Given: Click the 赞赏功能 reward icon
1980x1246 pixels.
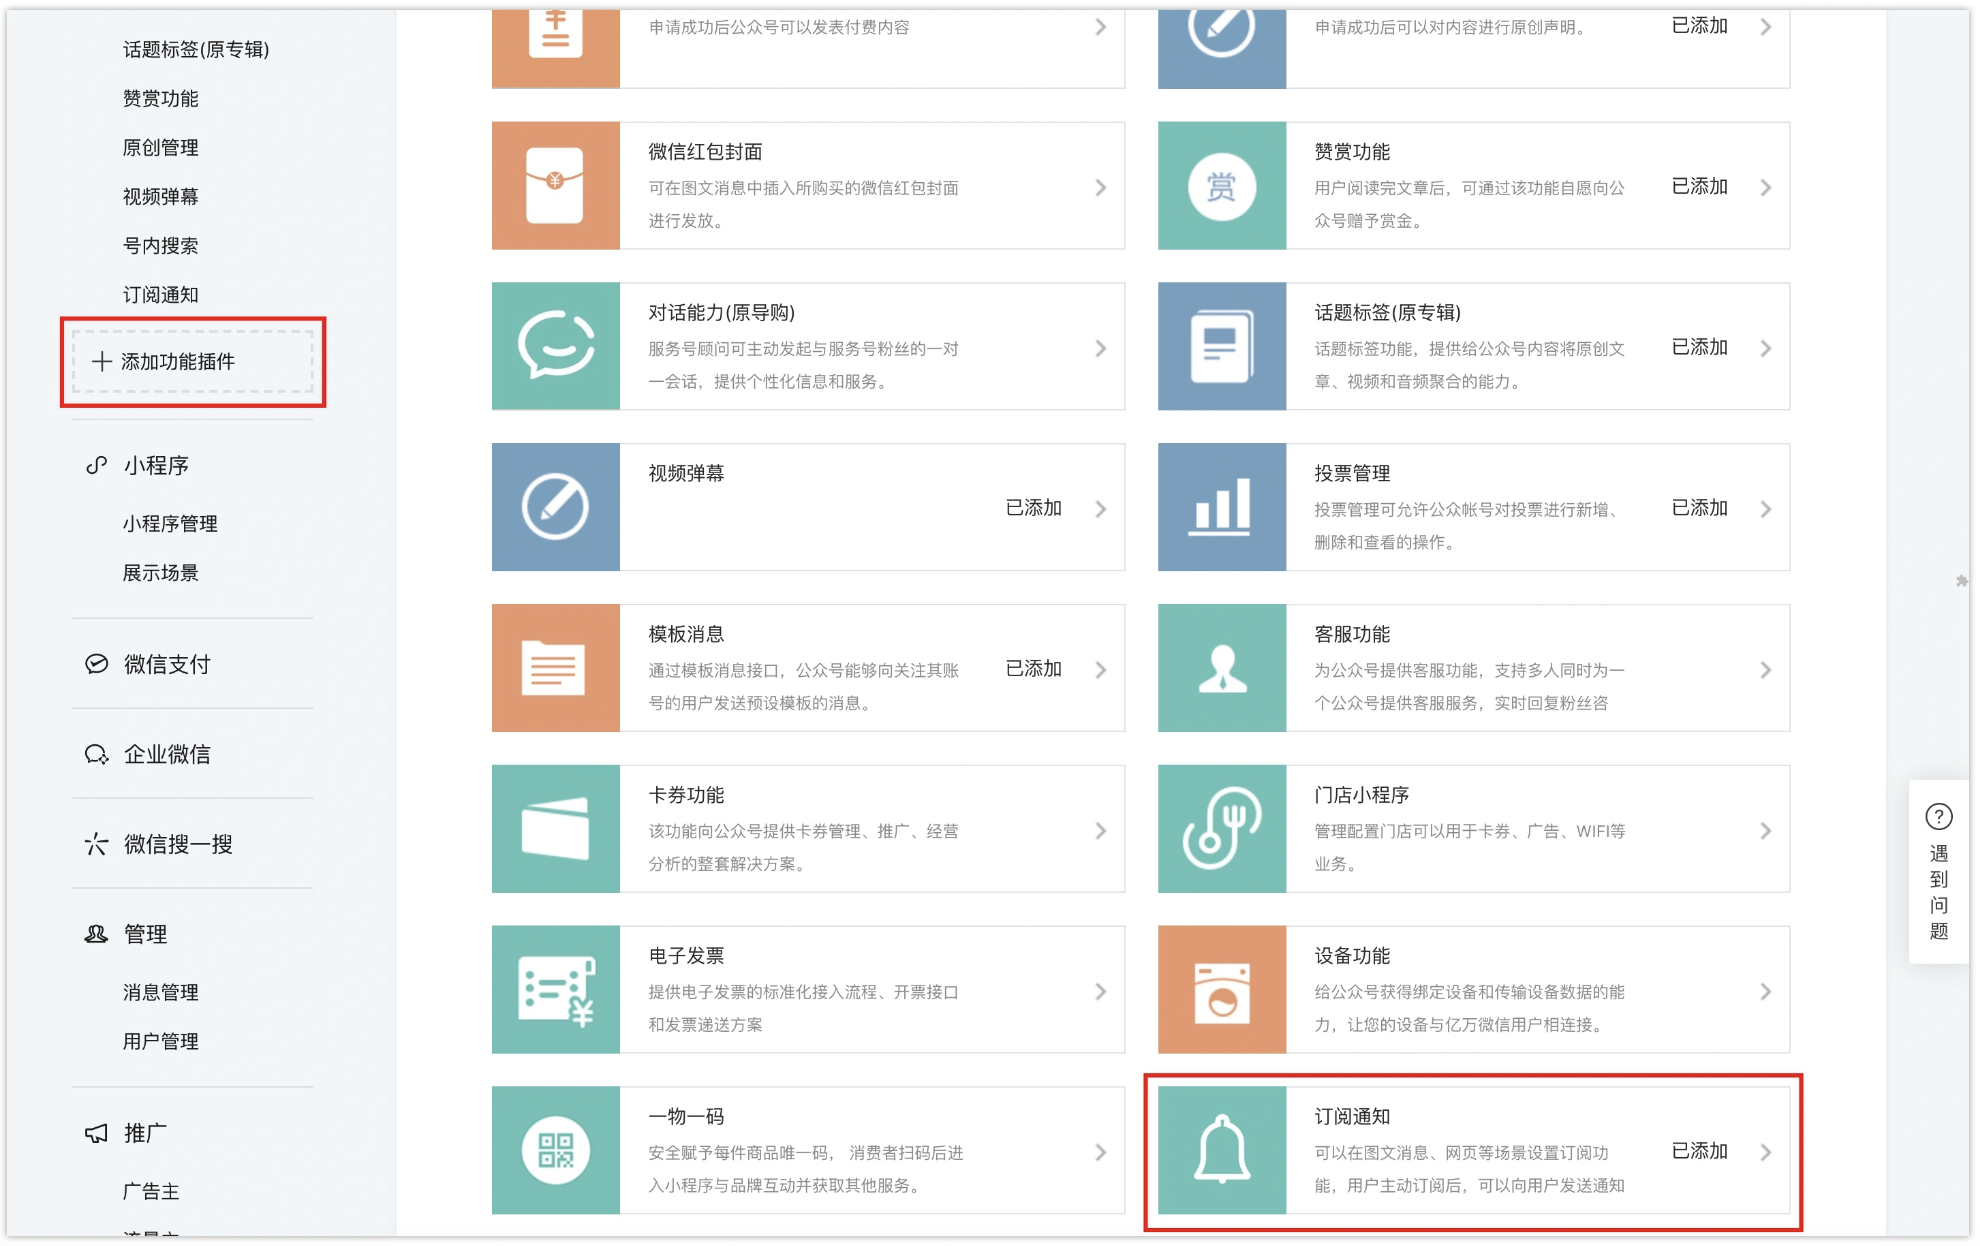Looking at the screenshot, I should (x=1221, y=186).
